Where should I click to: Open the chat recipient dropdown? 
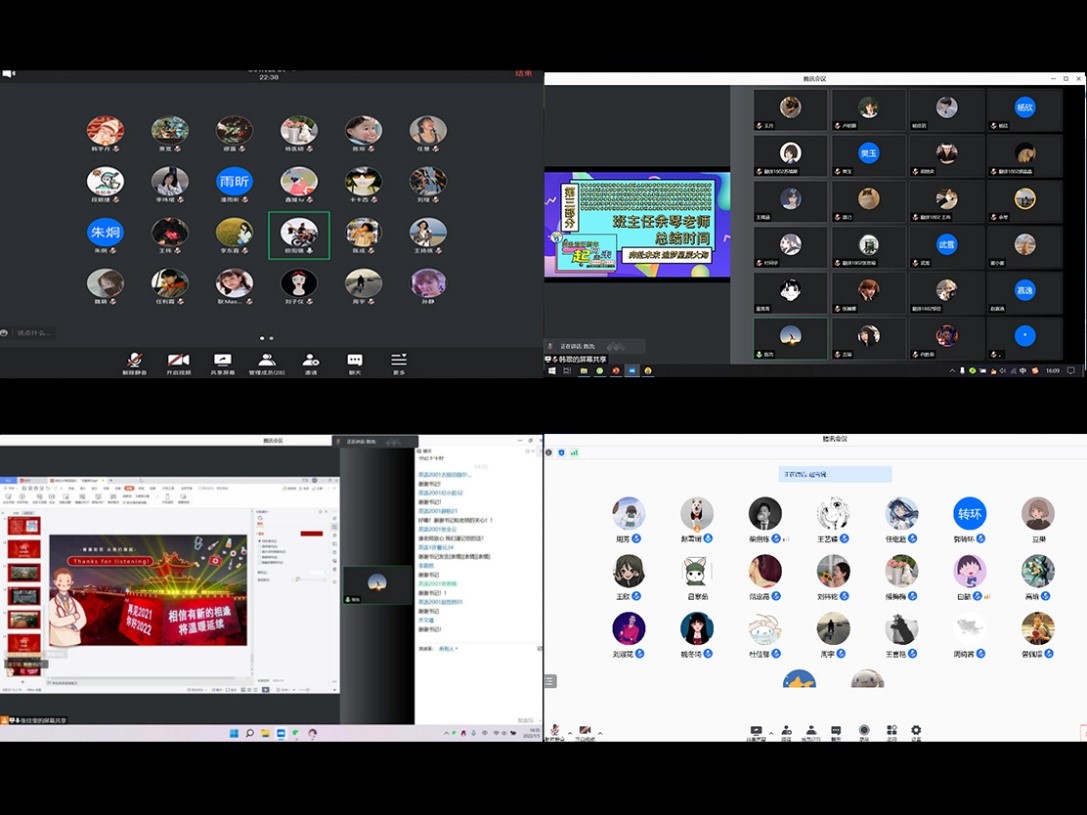[448, 649]
